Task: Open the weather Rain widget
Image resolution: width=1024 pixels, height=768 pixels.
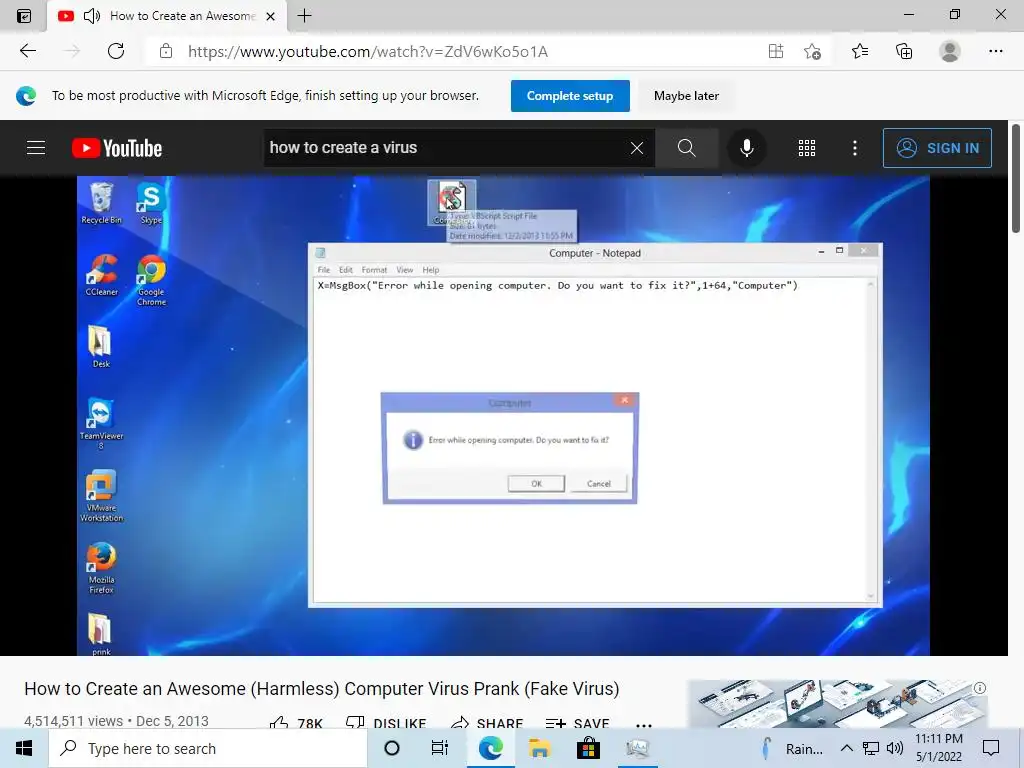Action: coord(792,748)
